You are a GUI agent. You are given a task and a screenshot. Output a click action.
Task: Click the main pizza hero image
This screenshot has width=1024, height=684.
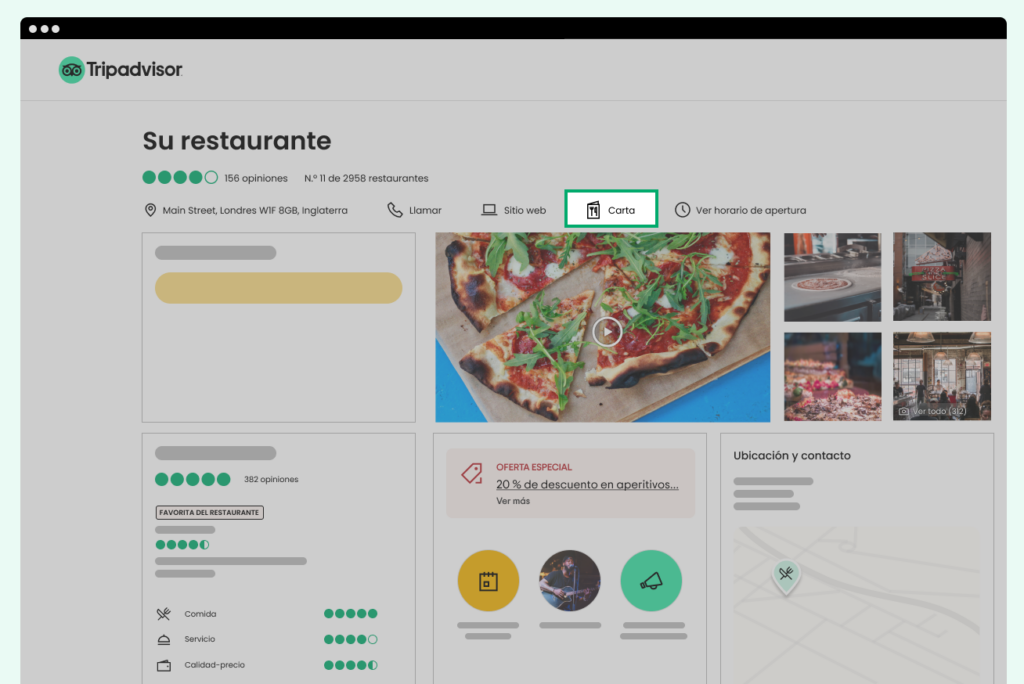coord(602,327)
